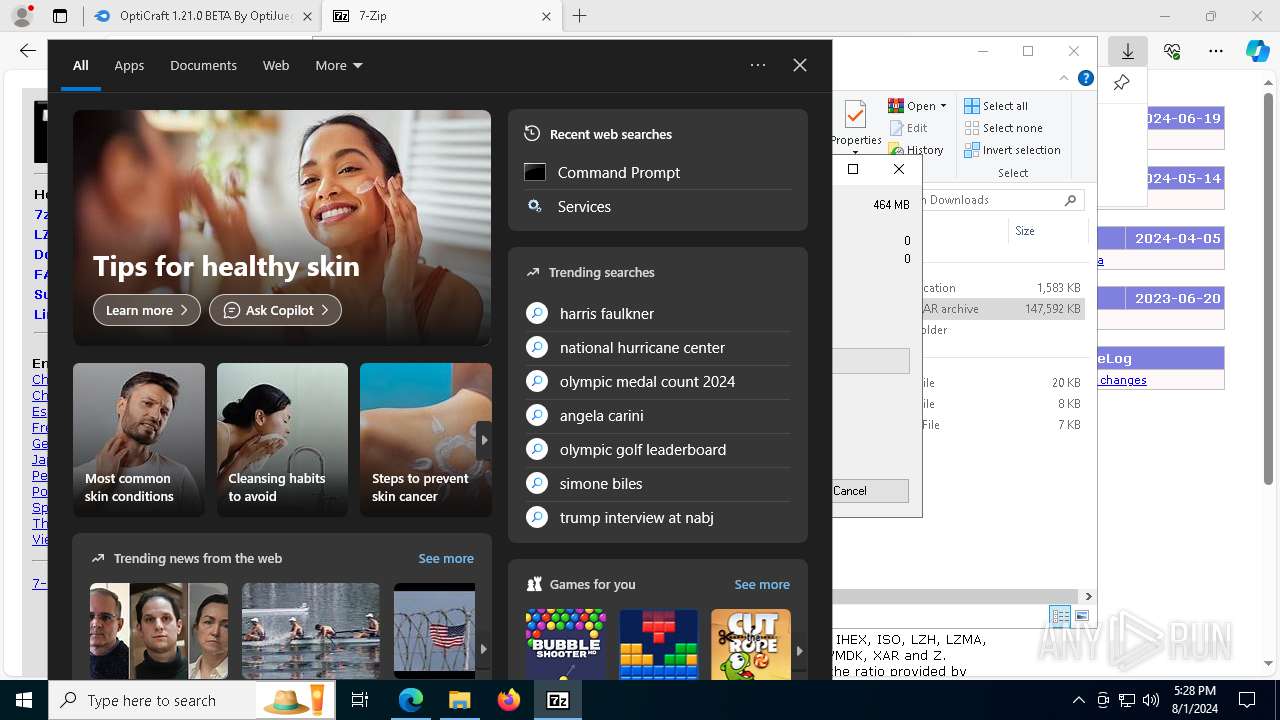Open Edge browser essentials heart icon
This screenshot has width=1280, height=720.
pos(1172,51)
